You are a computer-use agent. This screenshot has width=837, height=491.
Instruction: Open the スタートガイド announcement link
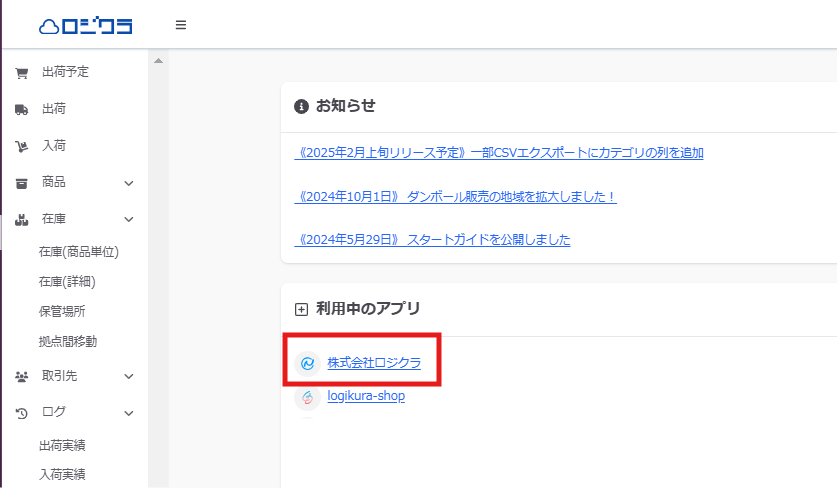click(433, 240)
